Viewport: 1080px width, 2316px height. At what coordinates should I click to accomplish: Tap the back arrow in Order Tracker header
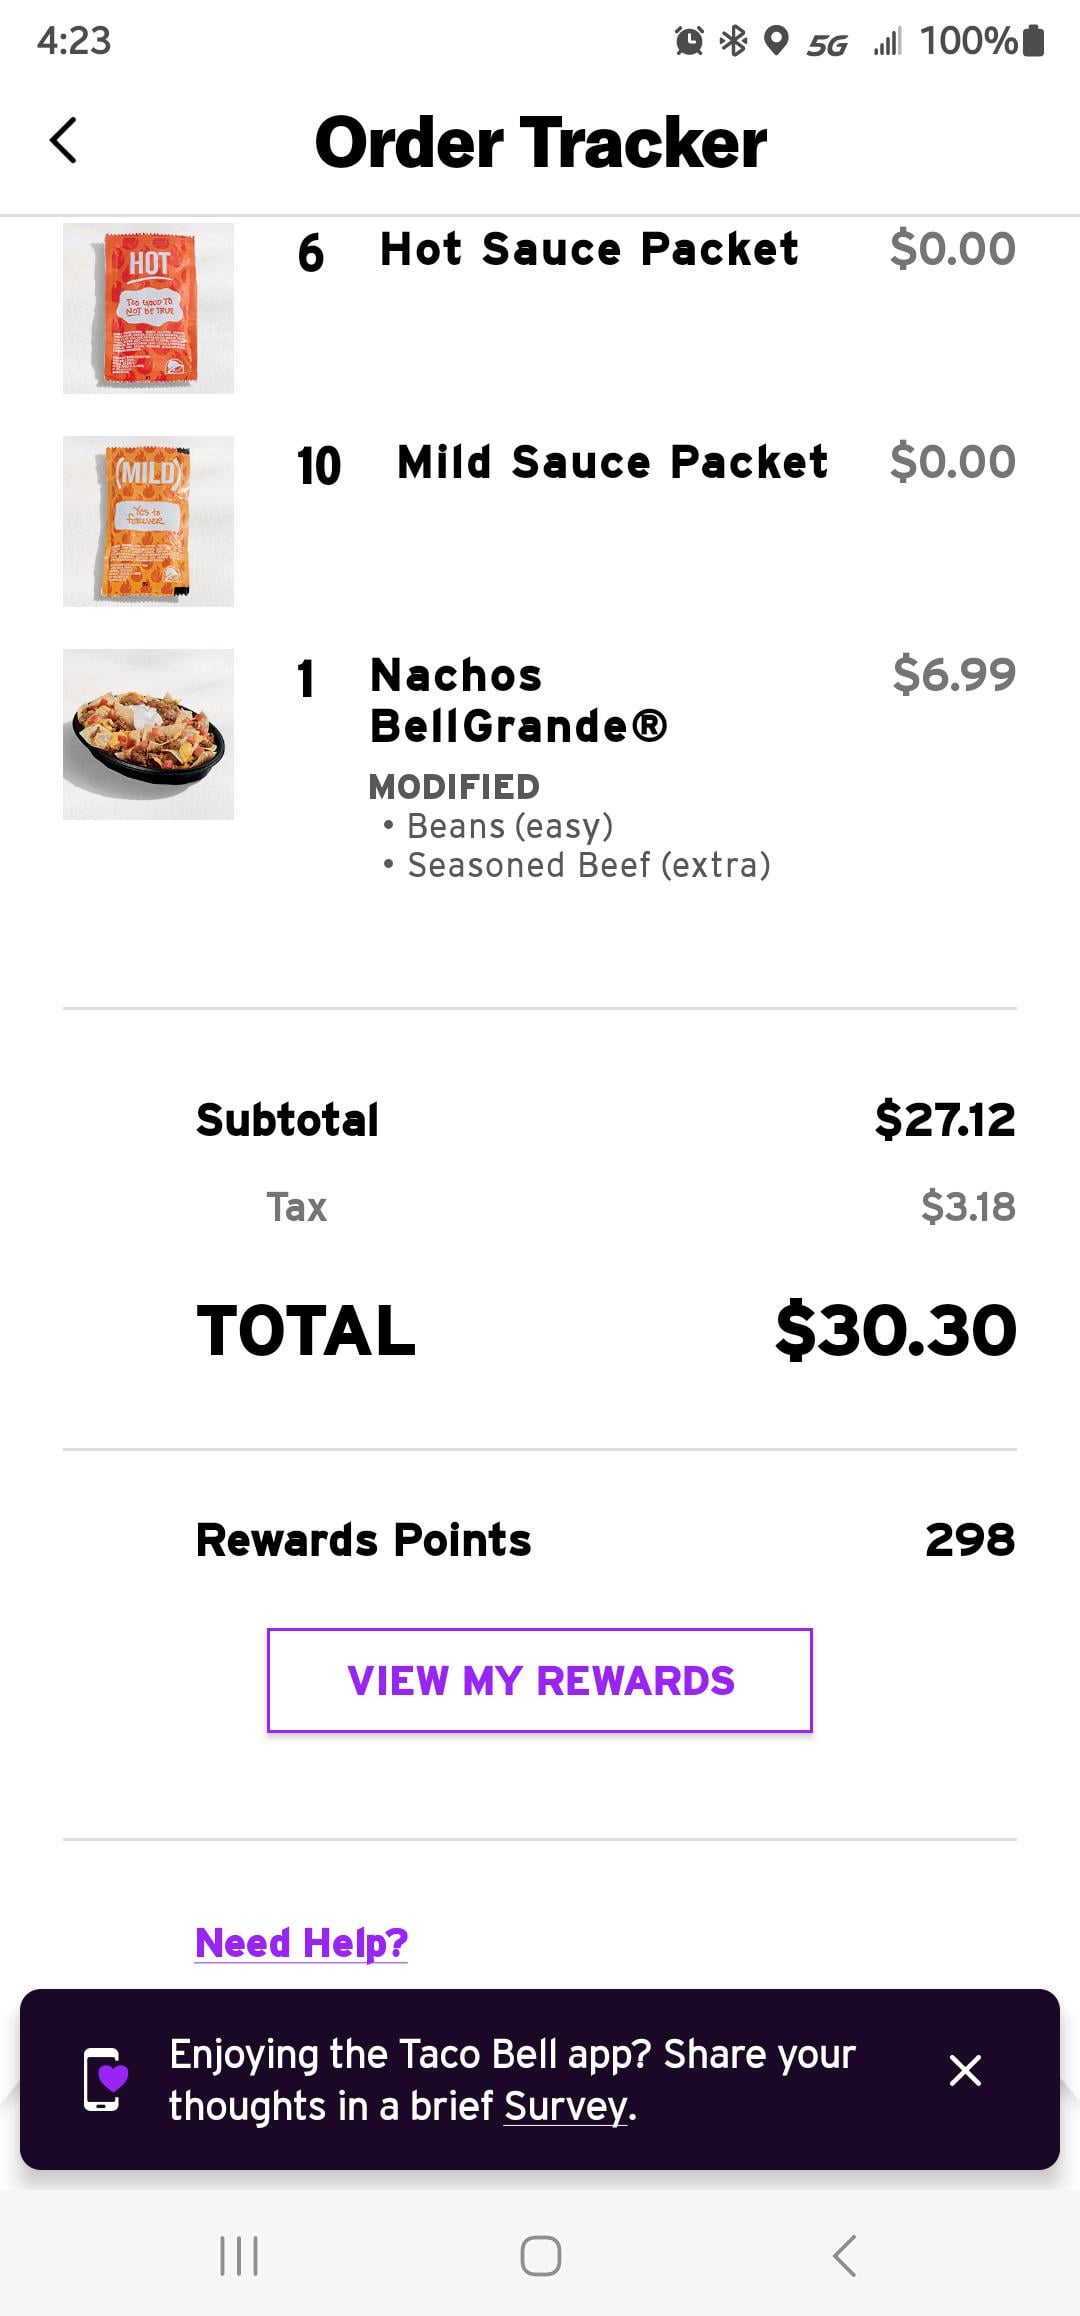pyautogui.click(x=64, y=140)
